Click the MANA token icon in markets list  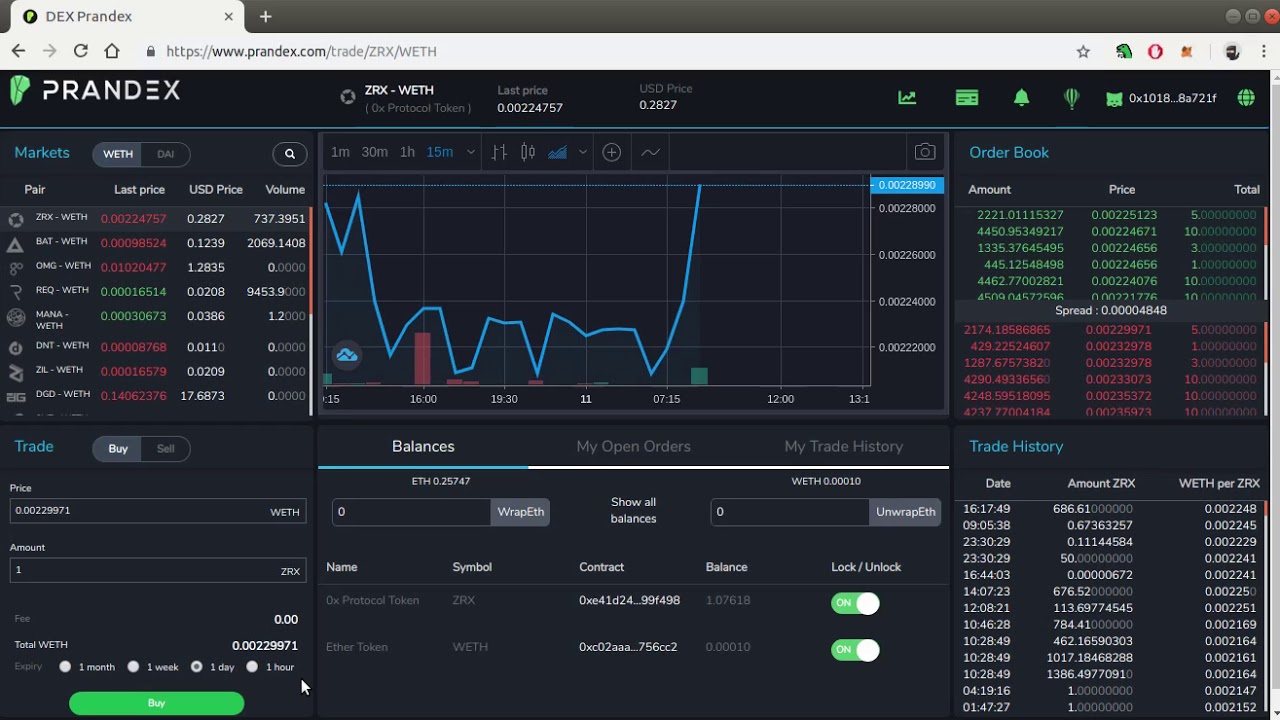coord(15,318)
